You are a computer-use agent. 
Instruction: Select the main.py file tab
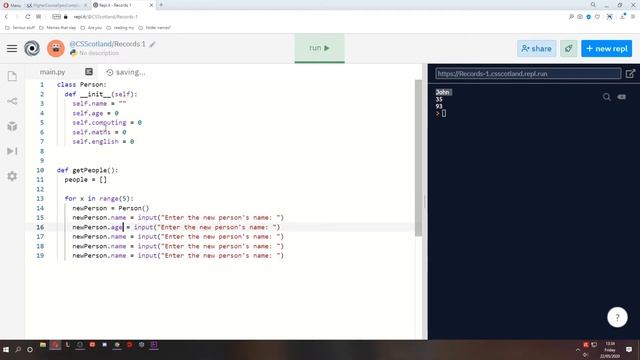(x=52, y=72)
